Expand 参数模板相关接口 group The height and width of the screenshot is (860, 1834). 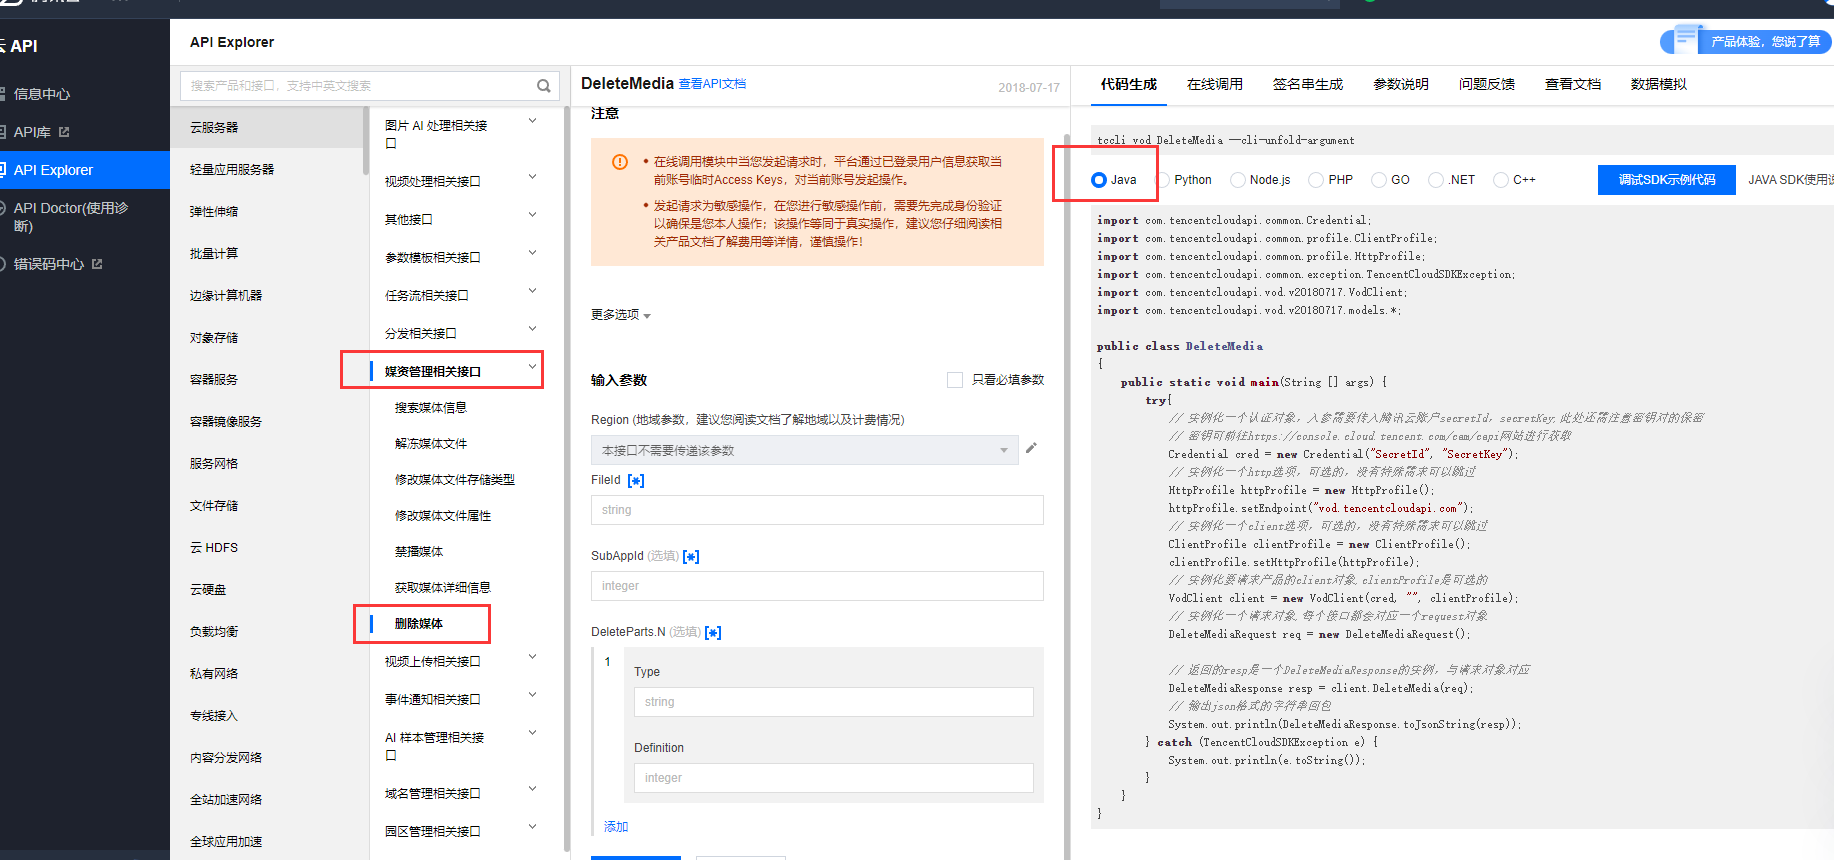[x=532, y=253]
